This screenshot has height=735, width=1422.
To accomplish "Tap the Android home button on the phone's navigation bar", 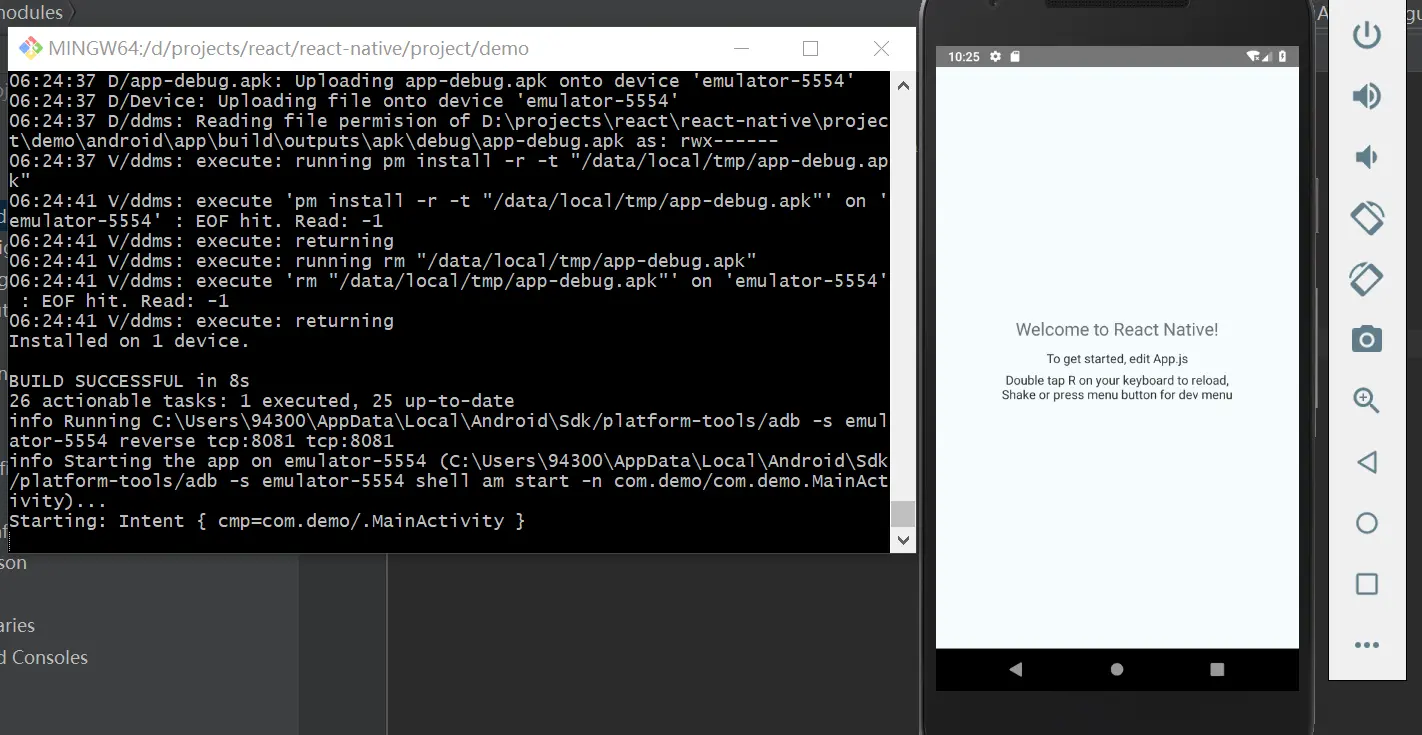I will 1117,669.
